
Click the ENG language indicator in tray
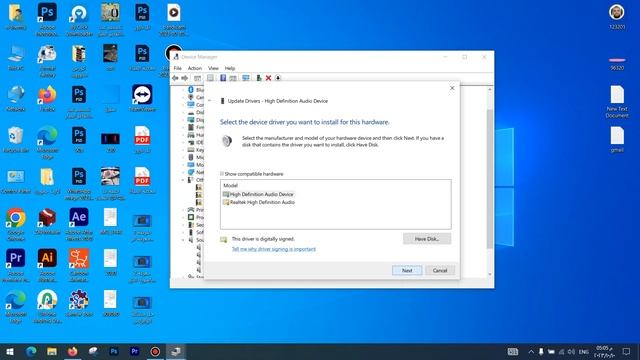[x=584, y=351]
